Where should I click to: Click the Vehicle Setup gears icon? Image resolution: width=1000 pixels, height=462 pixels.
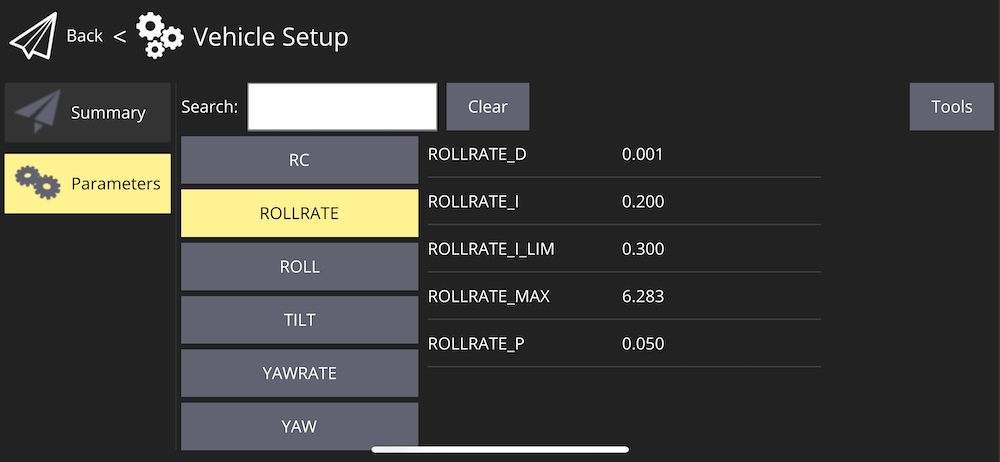pos(159,36)
